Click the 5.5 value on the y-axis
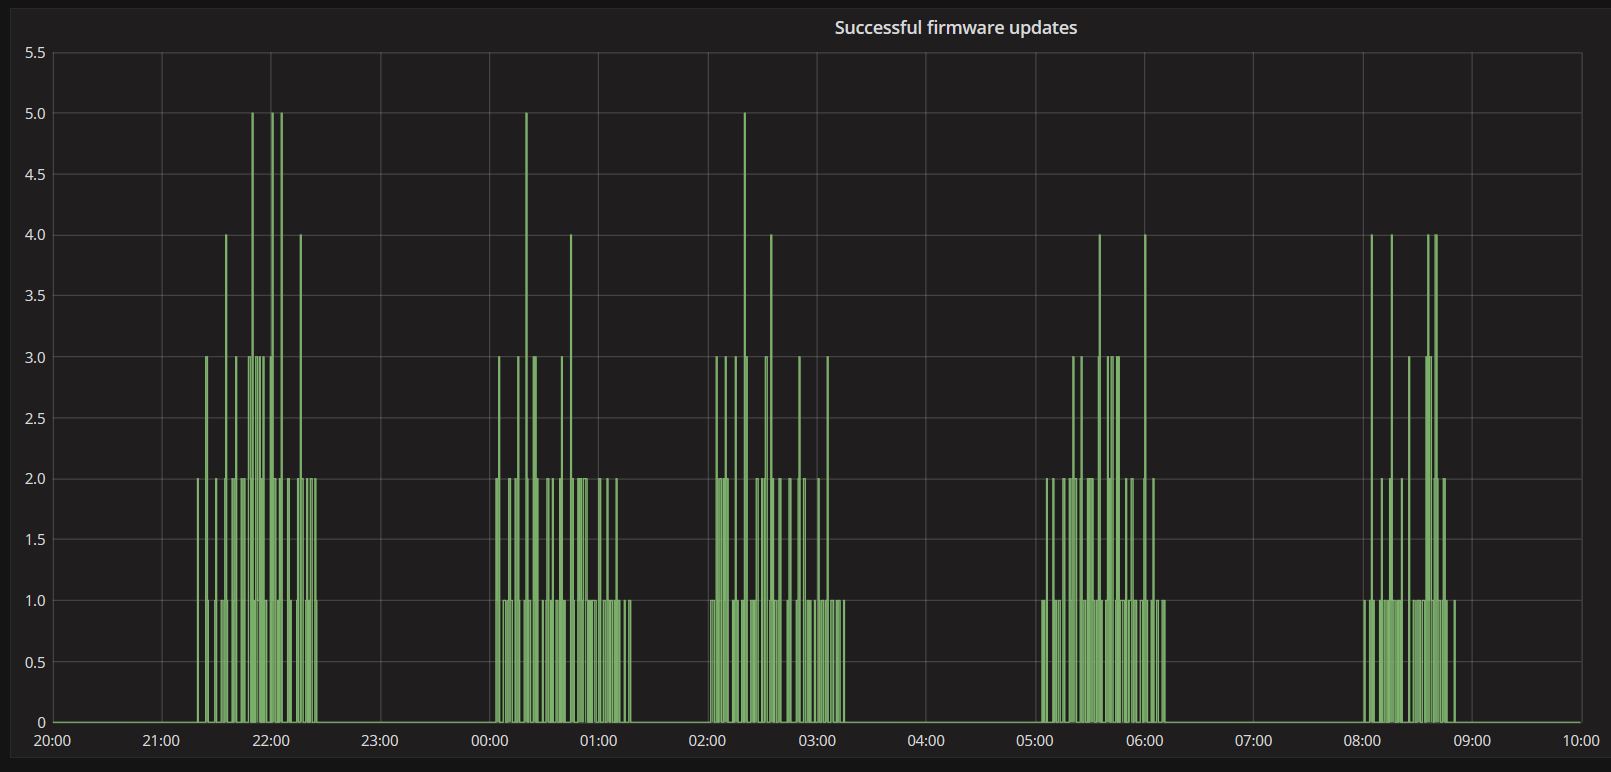The width and height of the screenshot is (1611, 772). (x=35, y=53)
